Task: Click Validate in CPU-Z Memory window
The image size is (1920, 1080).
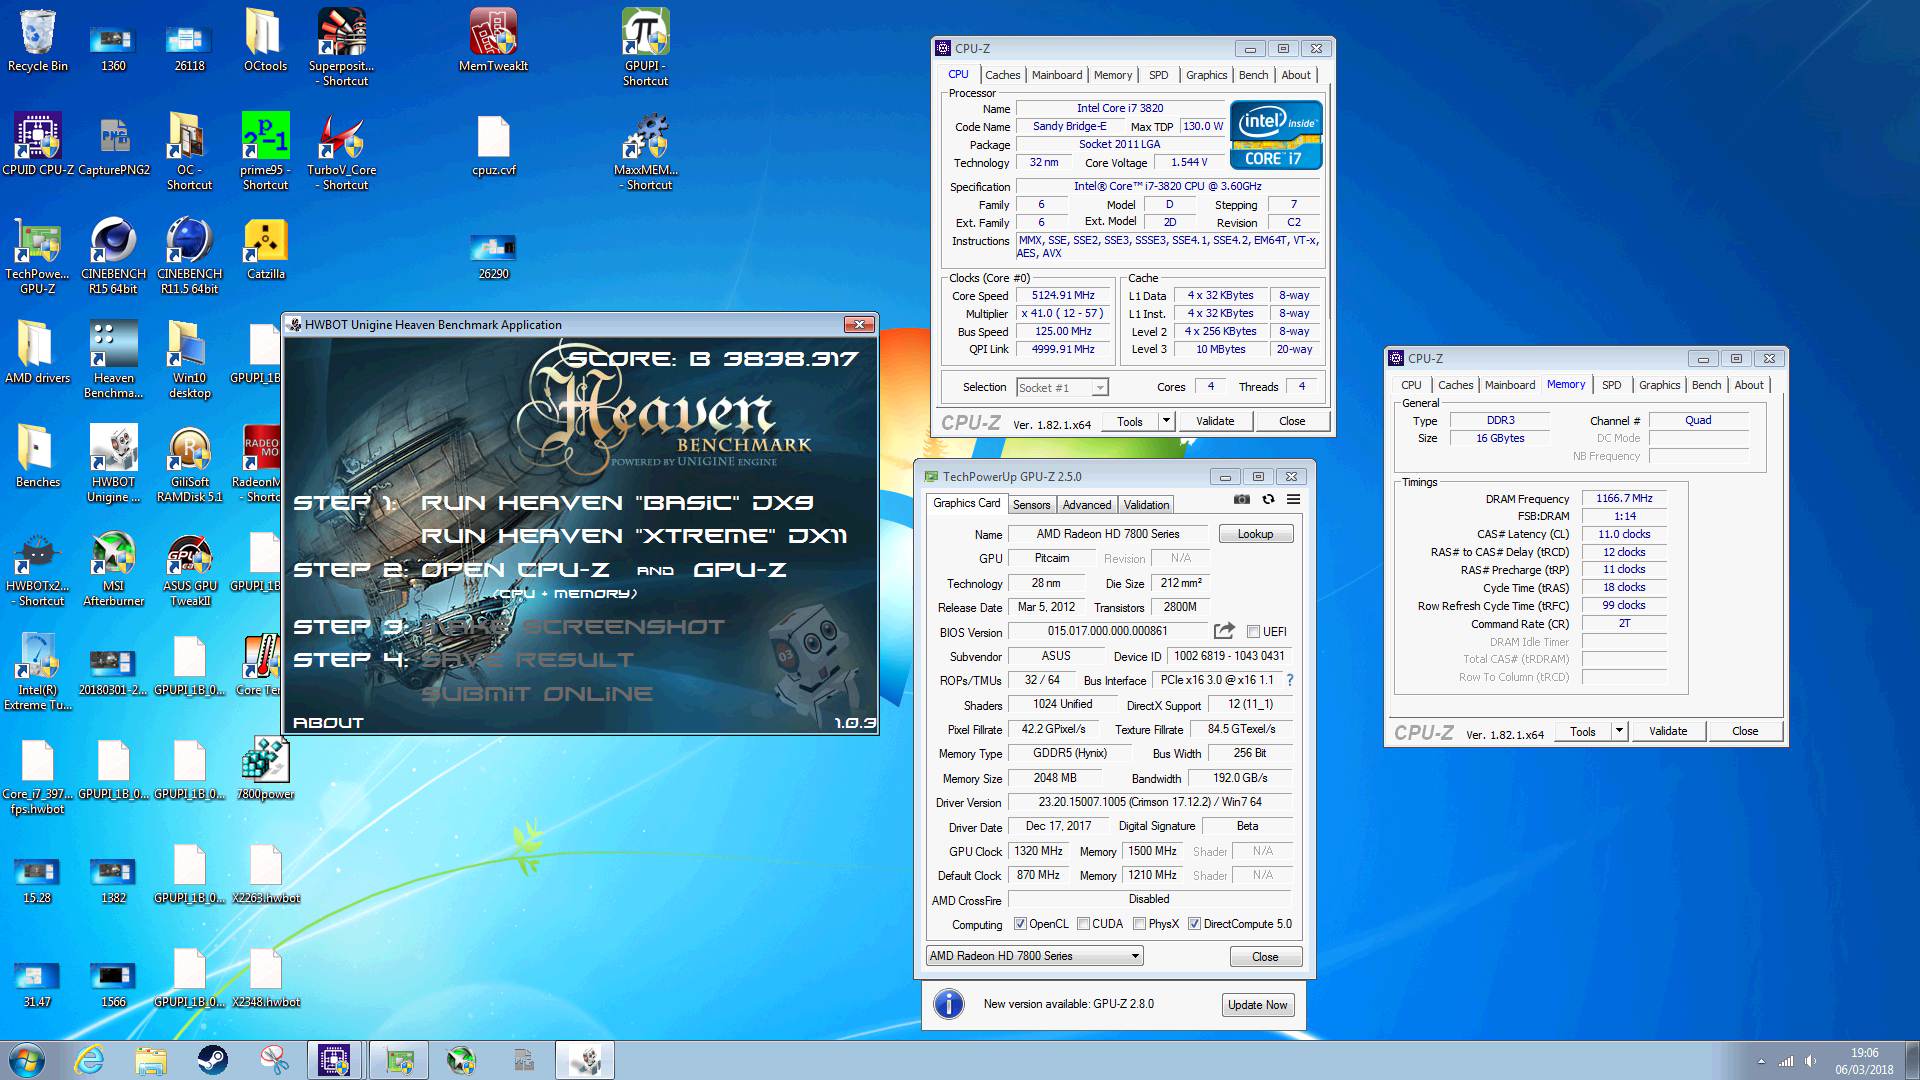Action: (x=1667, y=731)
